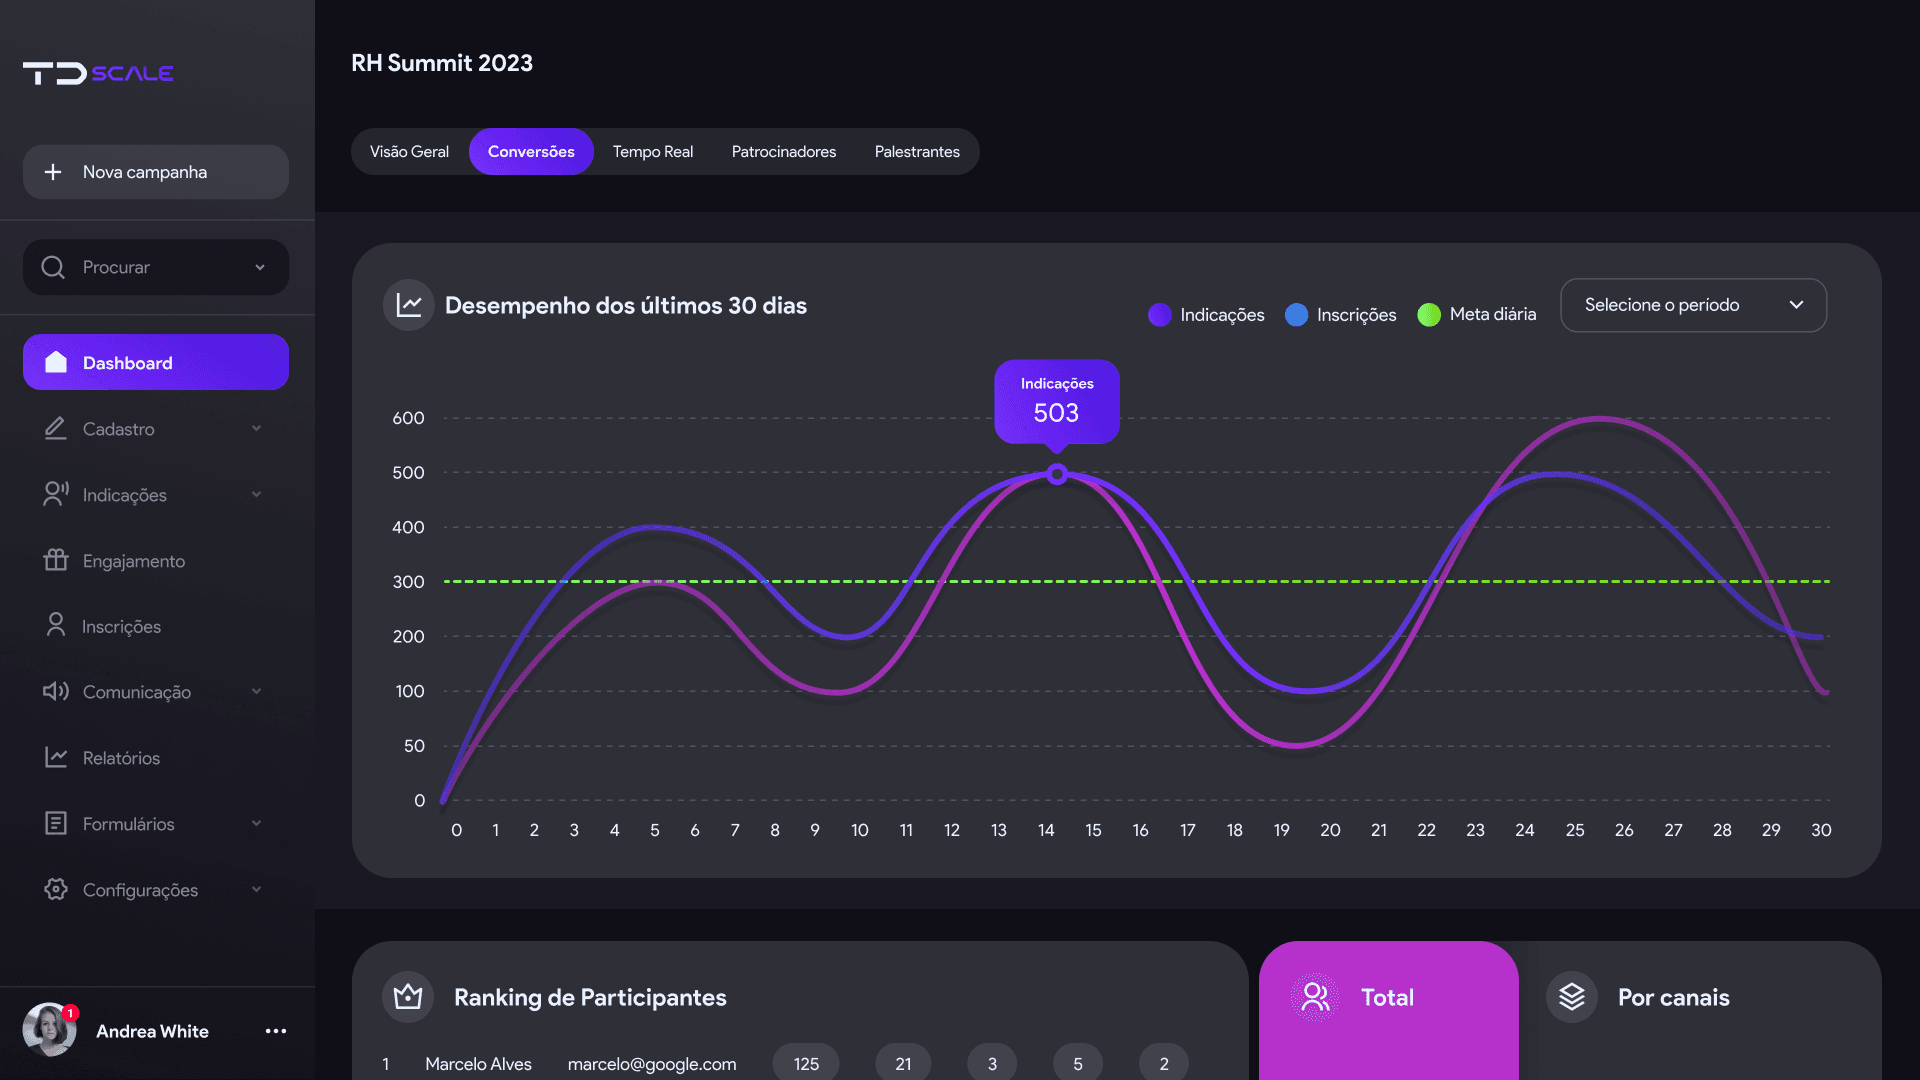
Task: Click the Procurar search field
Action: [150, 267]
